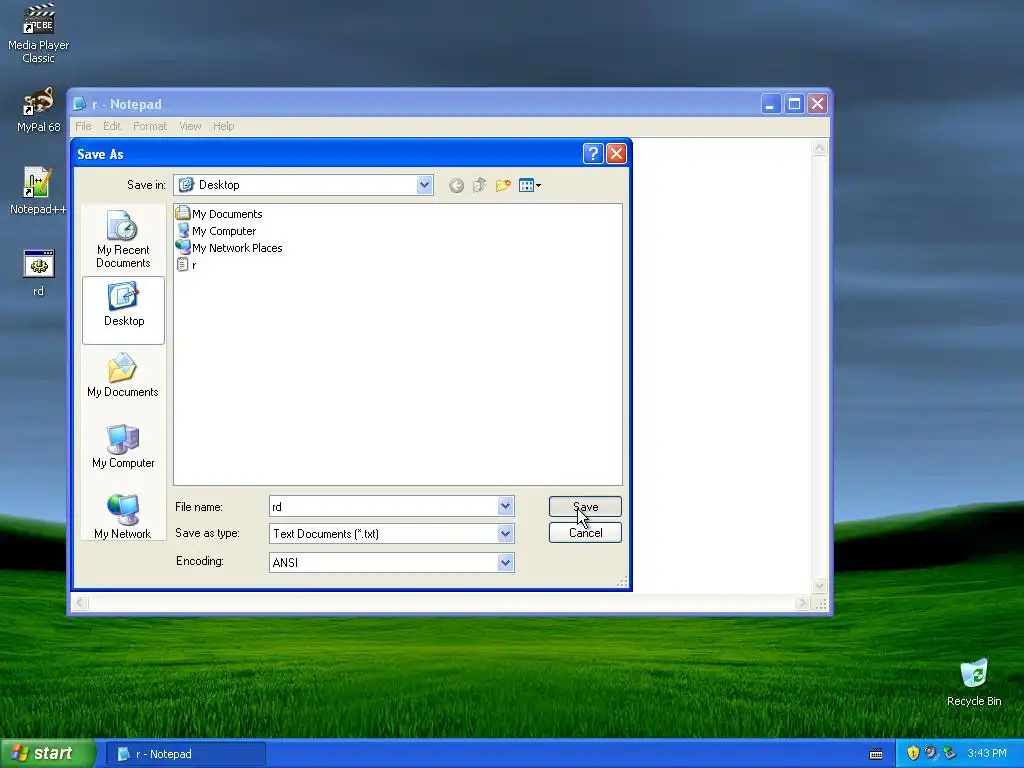Open the Windows start menu
This screenshot has height=768, width=1024.
coord(47,753)
